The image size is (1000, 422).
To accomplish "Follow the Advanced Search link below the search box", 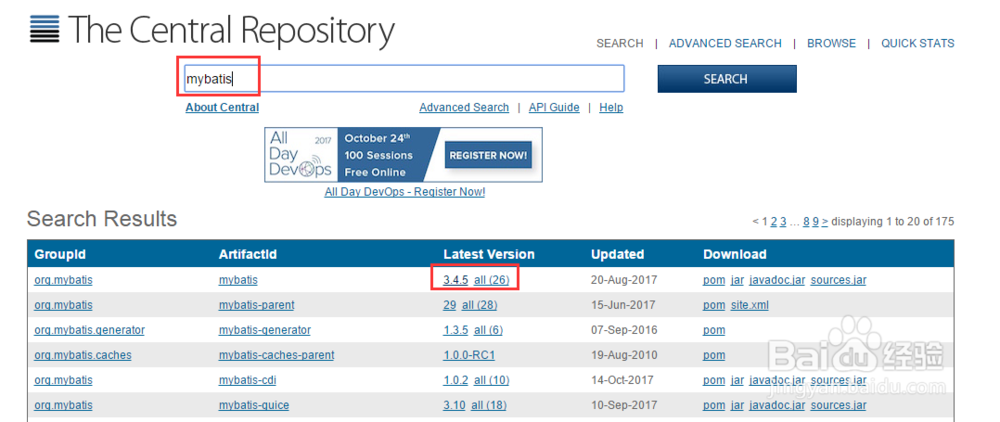I will click(464, 107).
